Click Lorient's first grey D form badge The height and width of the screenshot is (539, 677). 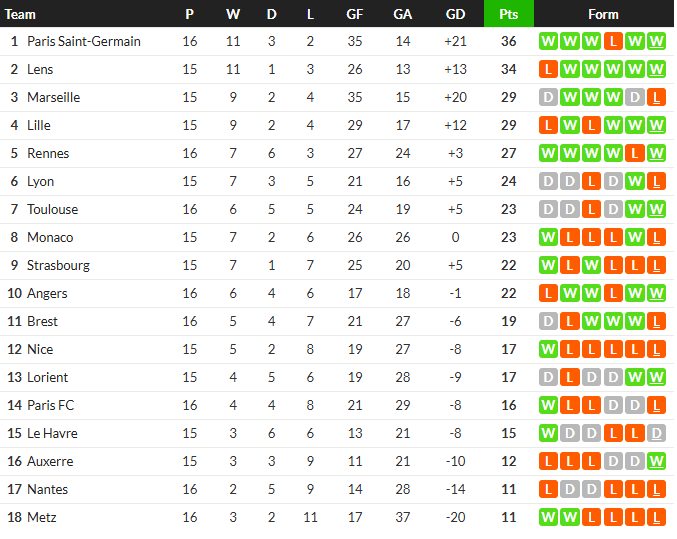(548, 377)
